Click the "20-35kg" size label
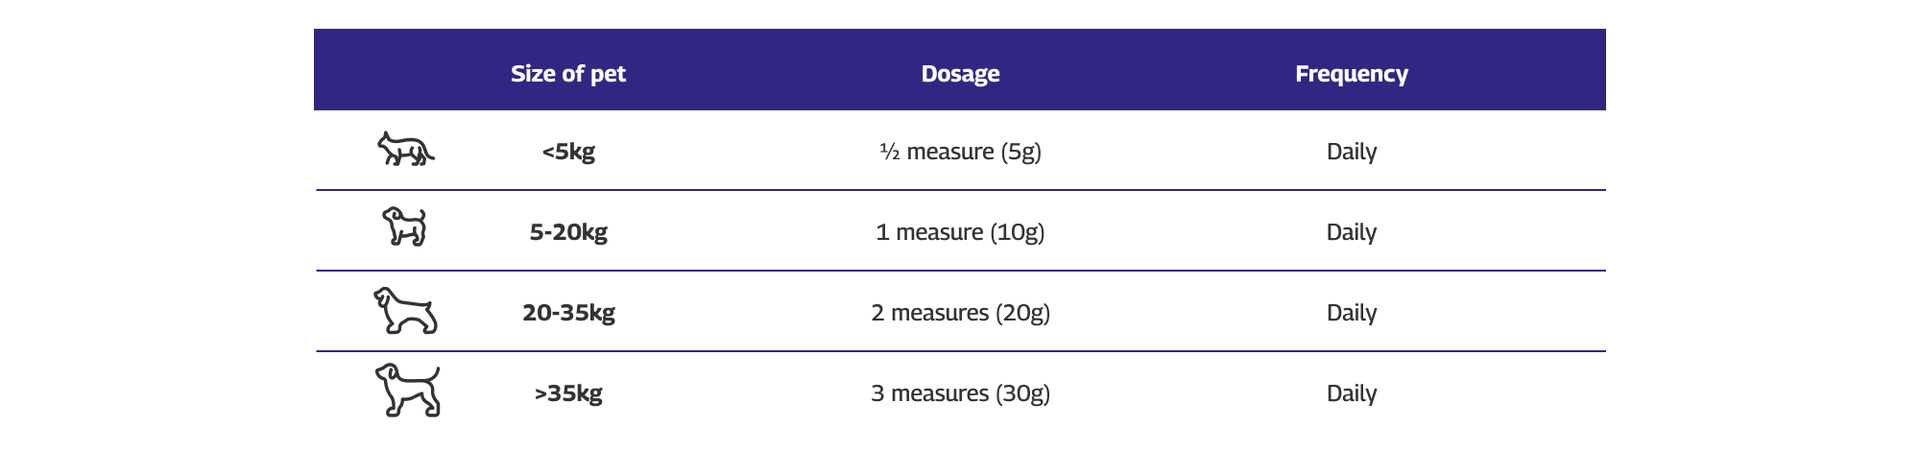 tap(568, 313)
